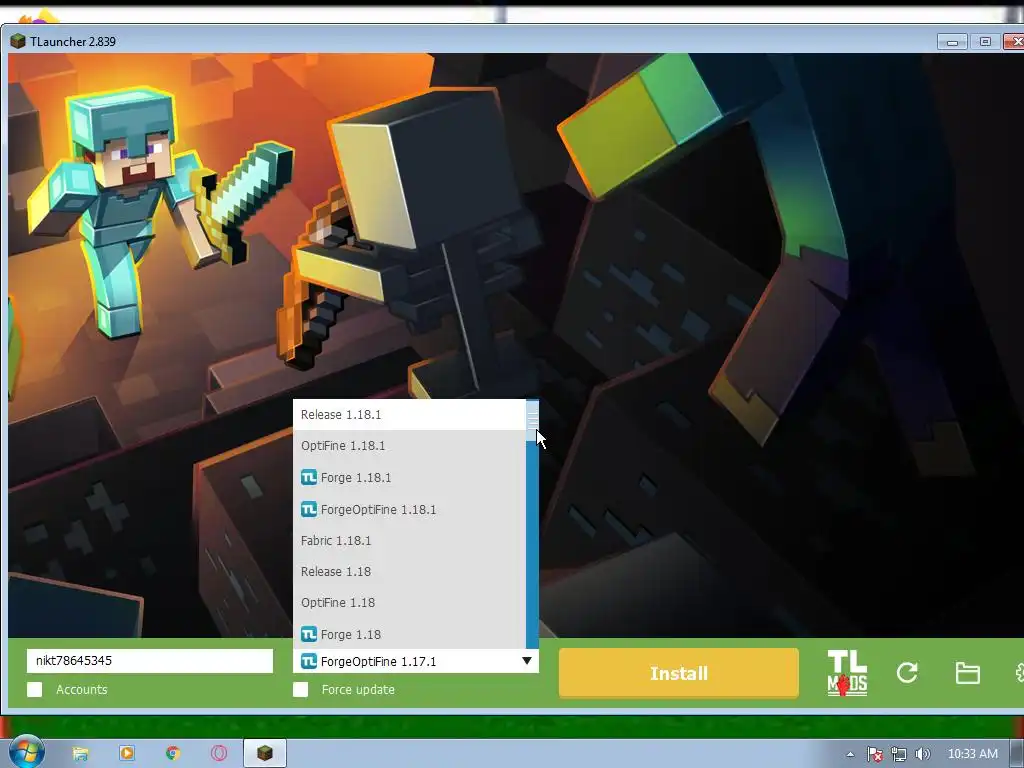This screenshot has width=1024, height=768.
Task: Choose Fabric 1.18.1 version
Action: (x=409, y=541)
